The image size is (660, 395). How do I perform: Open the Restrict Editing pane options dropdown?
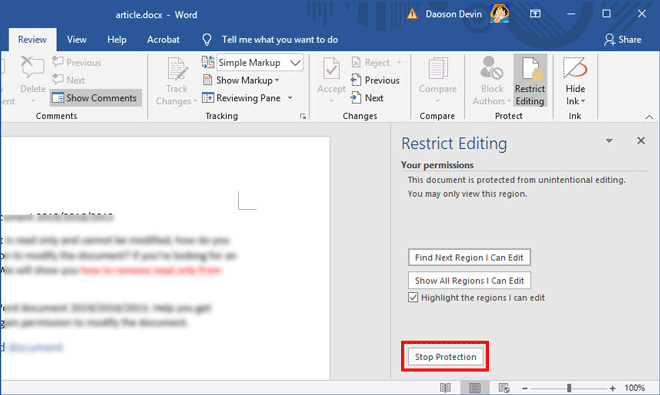coord(609,141)
